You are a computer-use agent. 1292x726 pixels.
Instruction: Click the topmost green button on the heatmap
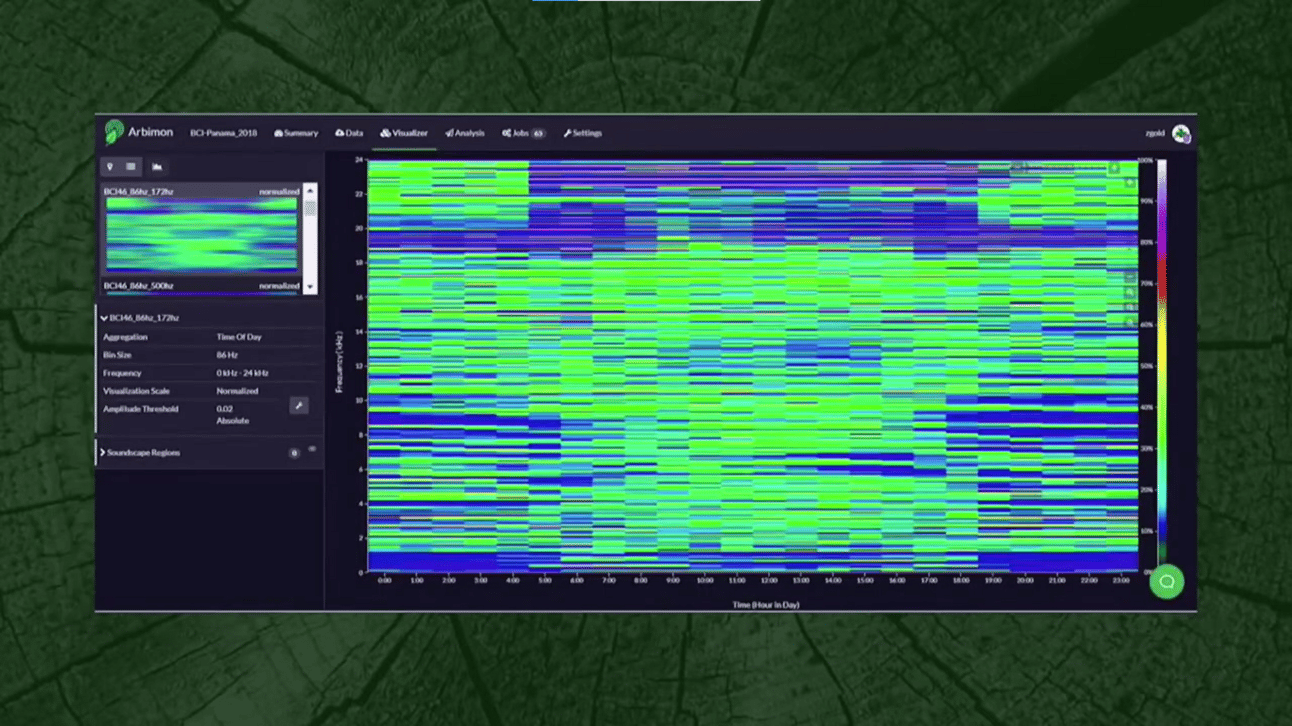1114,168
